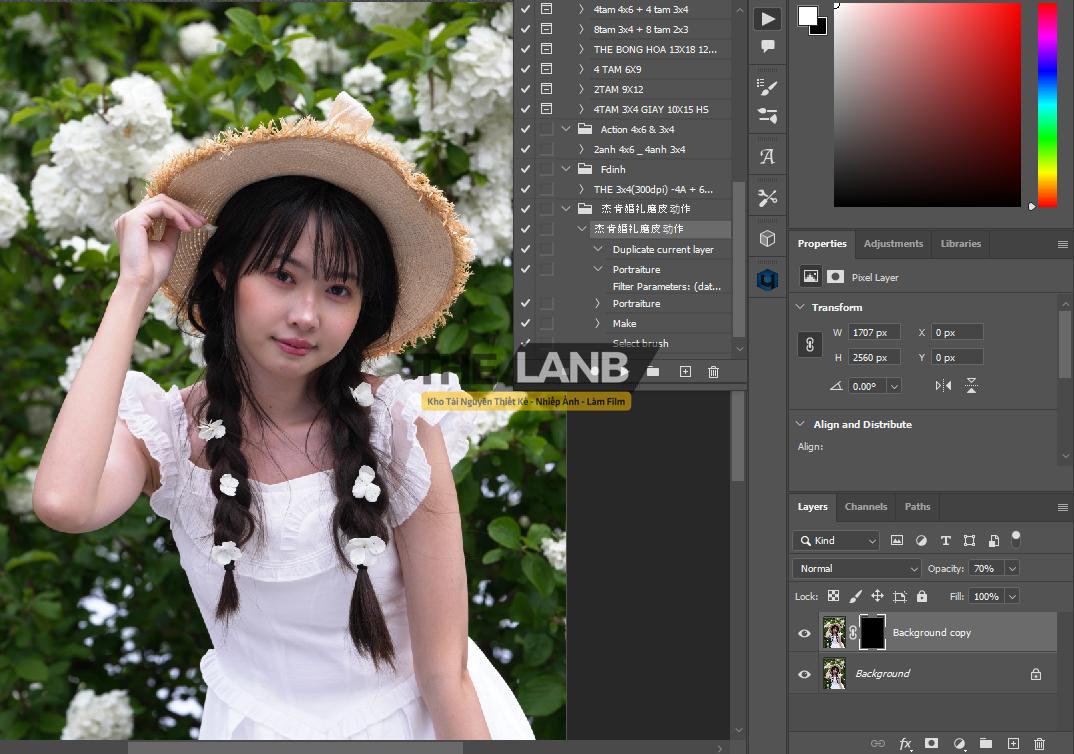Viewport: 1074px width, 754px height.
Task: Toggle visibility of the Background layer
Action: 804,674
